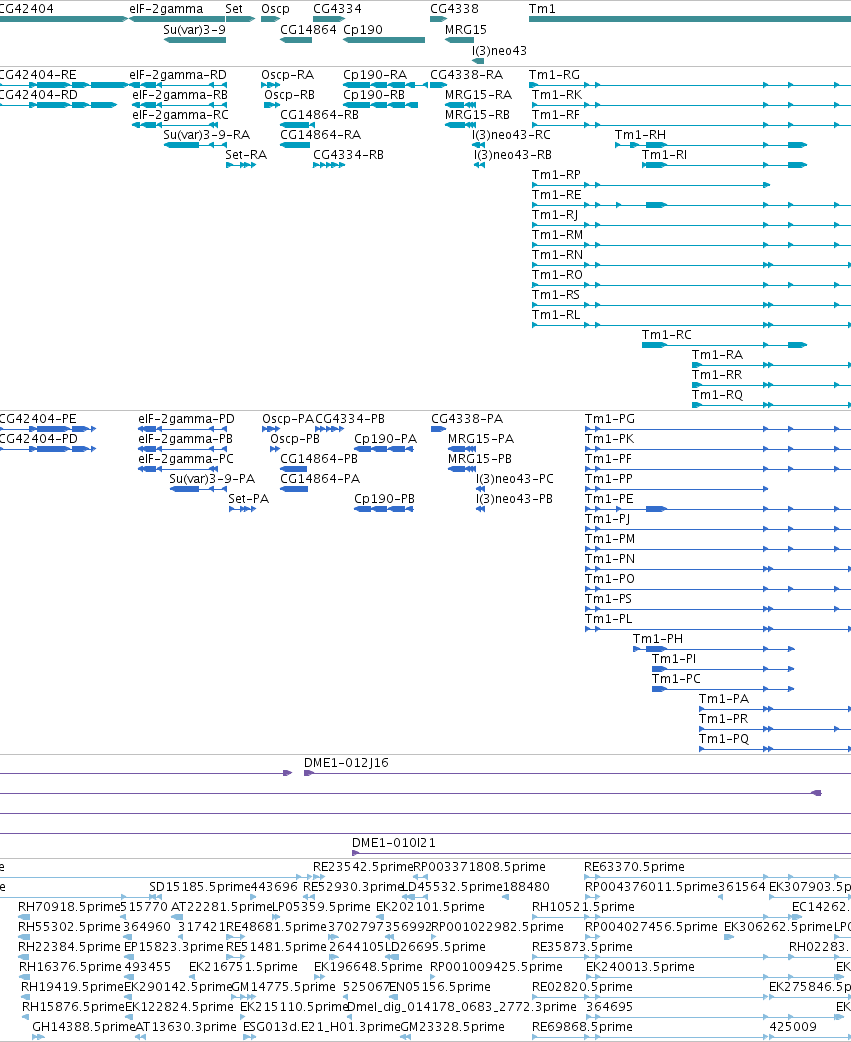Click transcript Tm1-RP

coord(556,175)
